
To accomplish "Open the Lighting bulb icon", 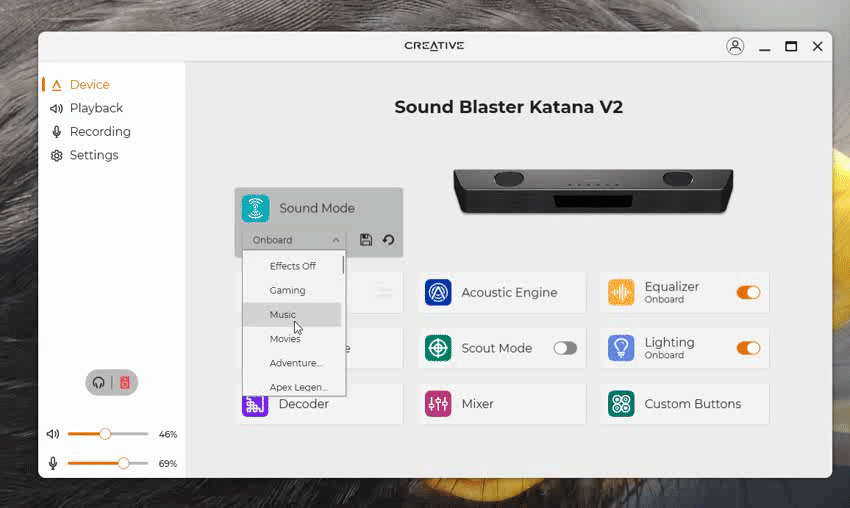I will pyautogui.click(x=621, y=348).
